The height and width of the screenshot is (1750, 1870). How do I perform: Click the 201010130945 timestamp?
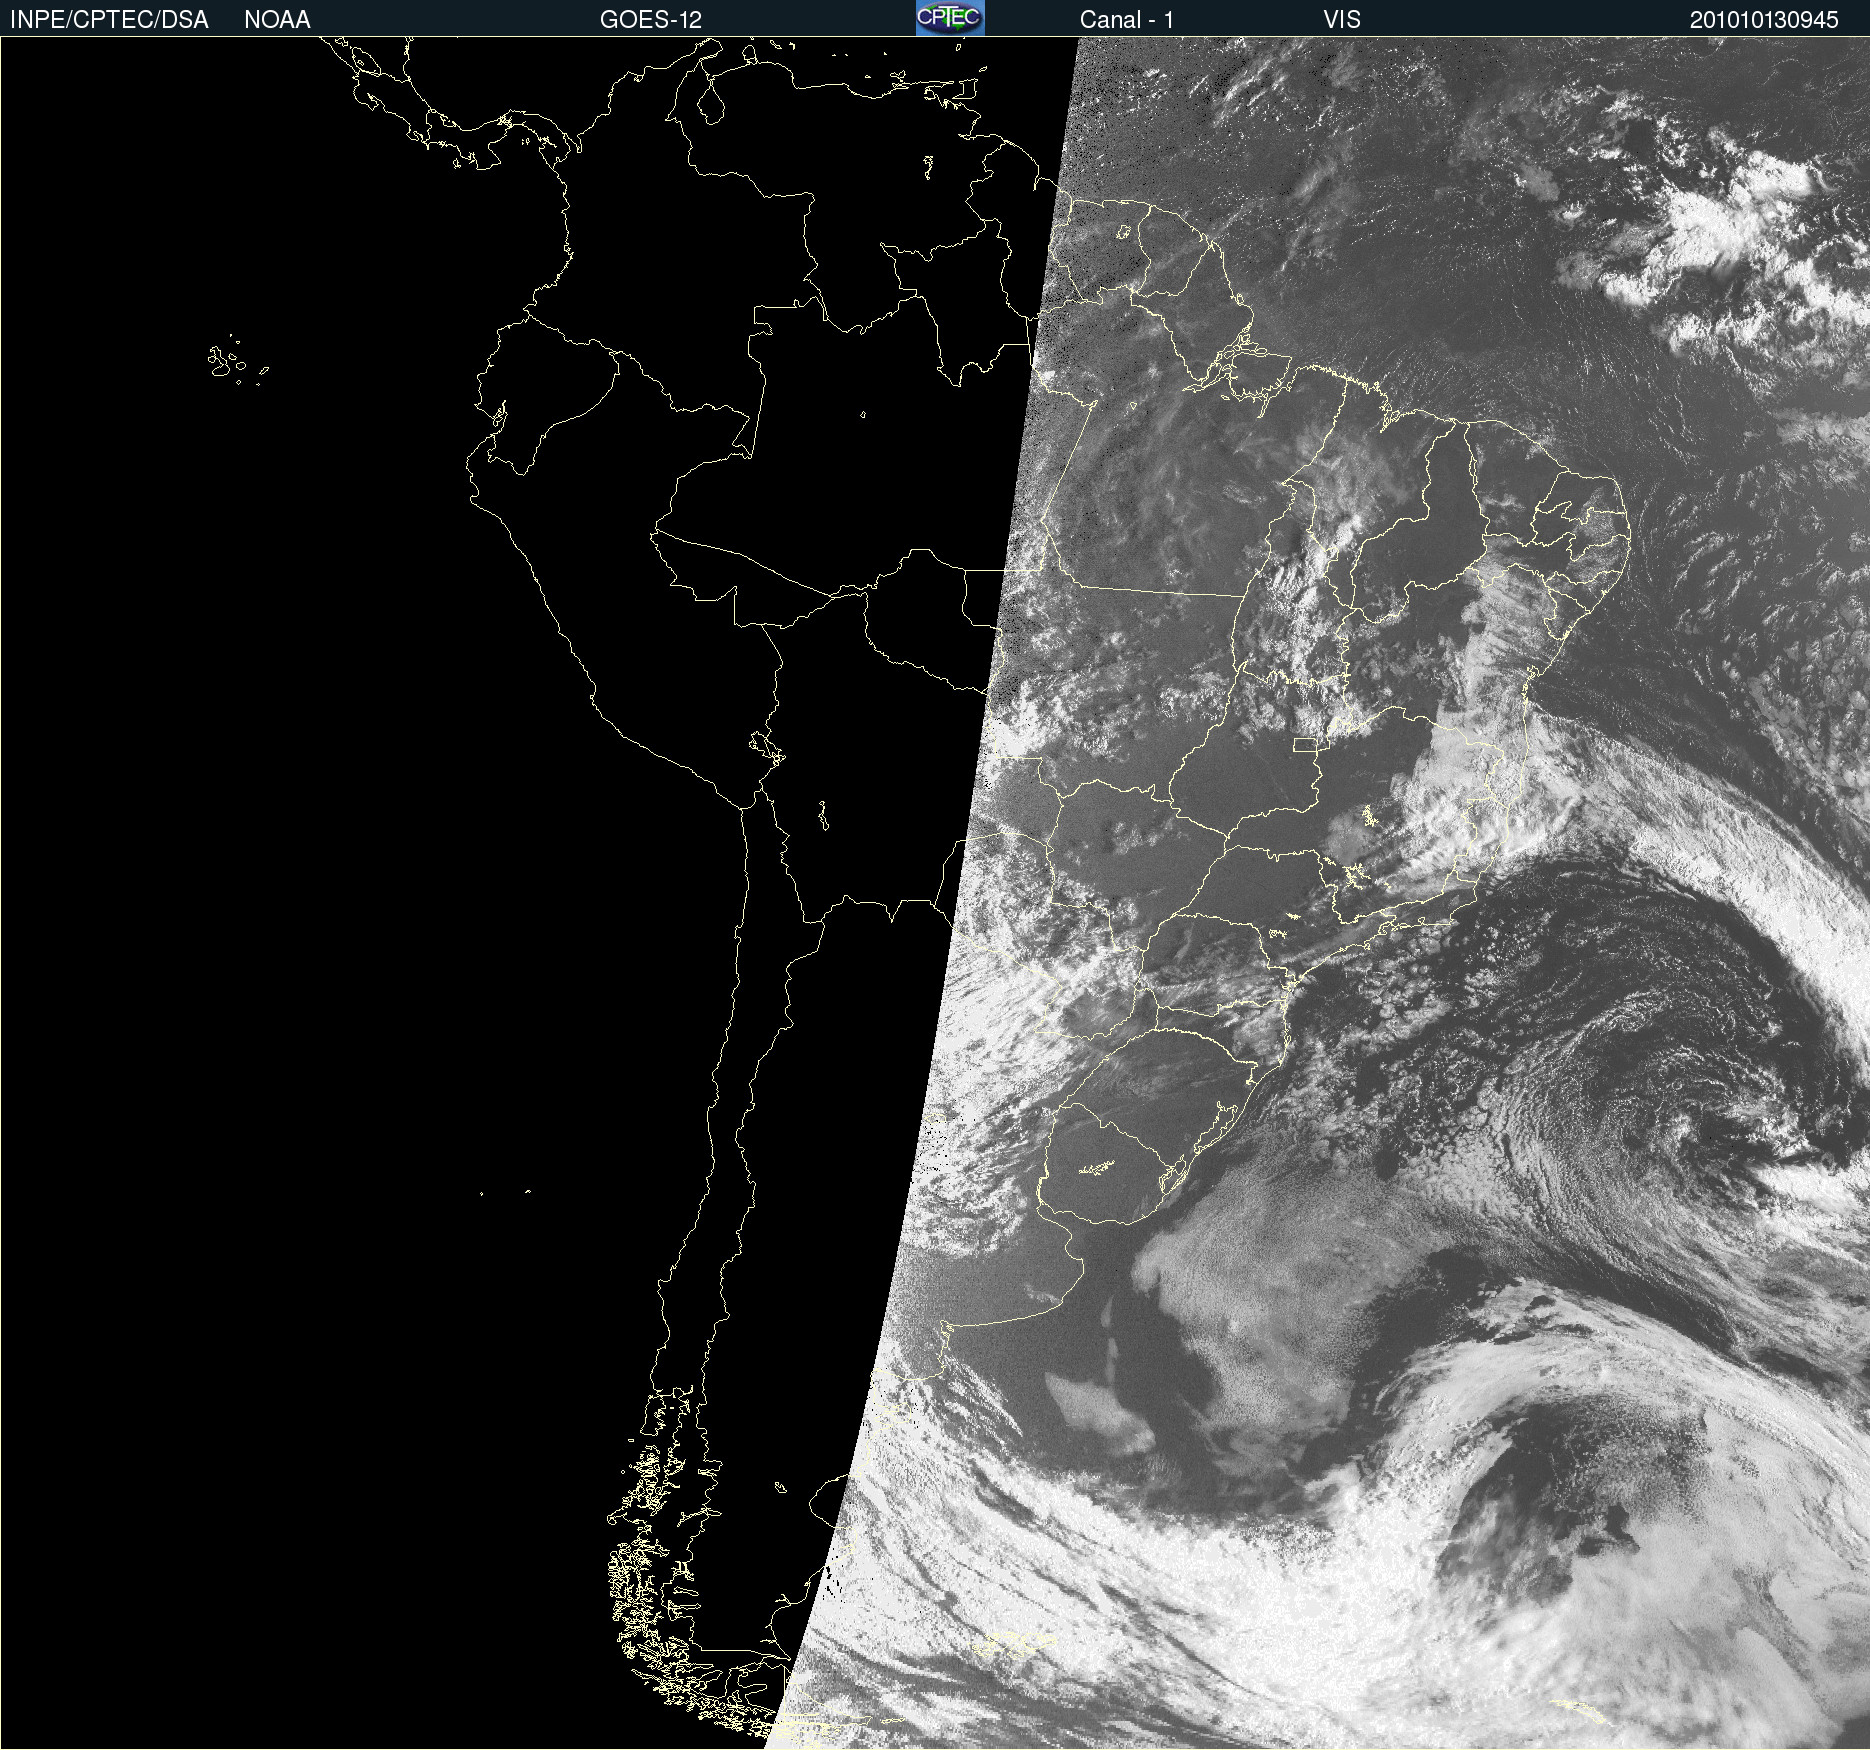click(x=1764, y=20)
